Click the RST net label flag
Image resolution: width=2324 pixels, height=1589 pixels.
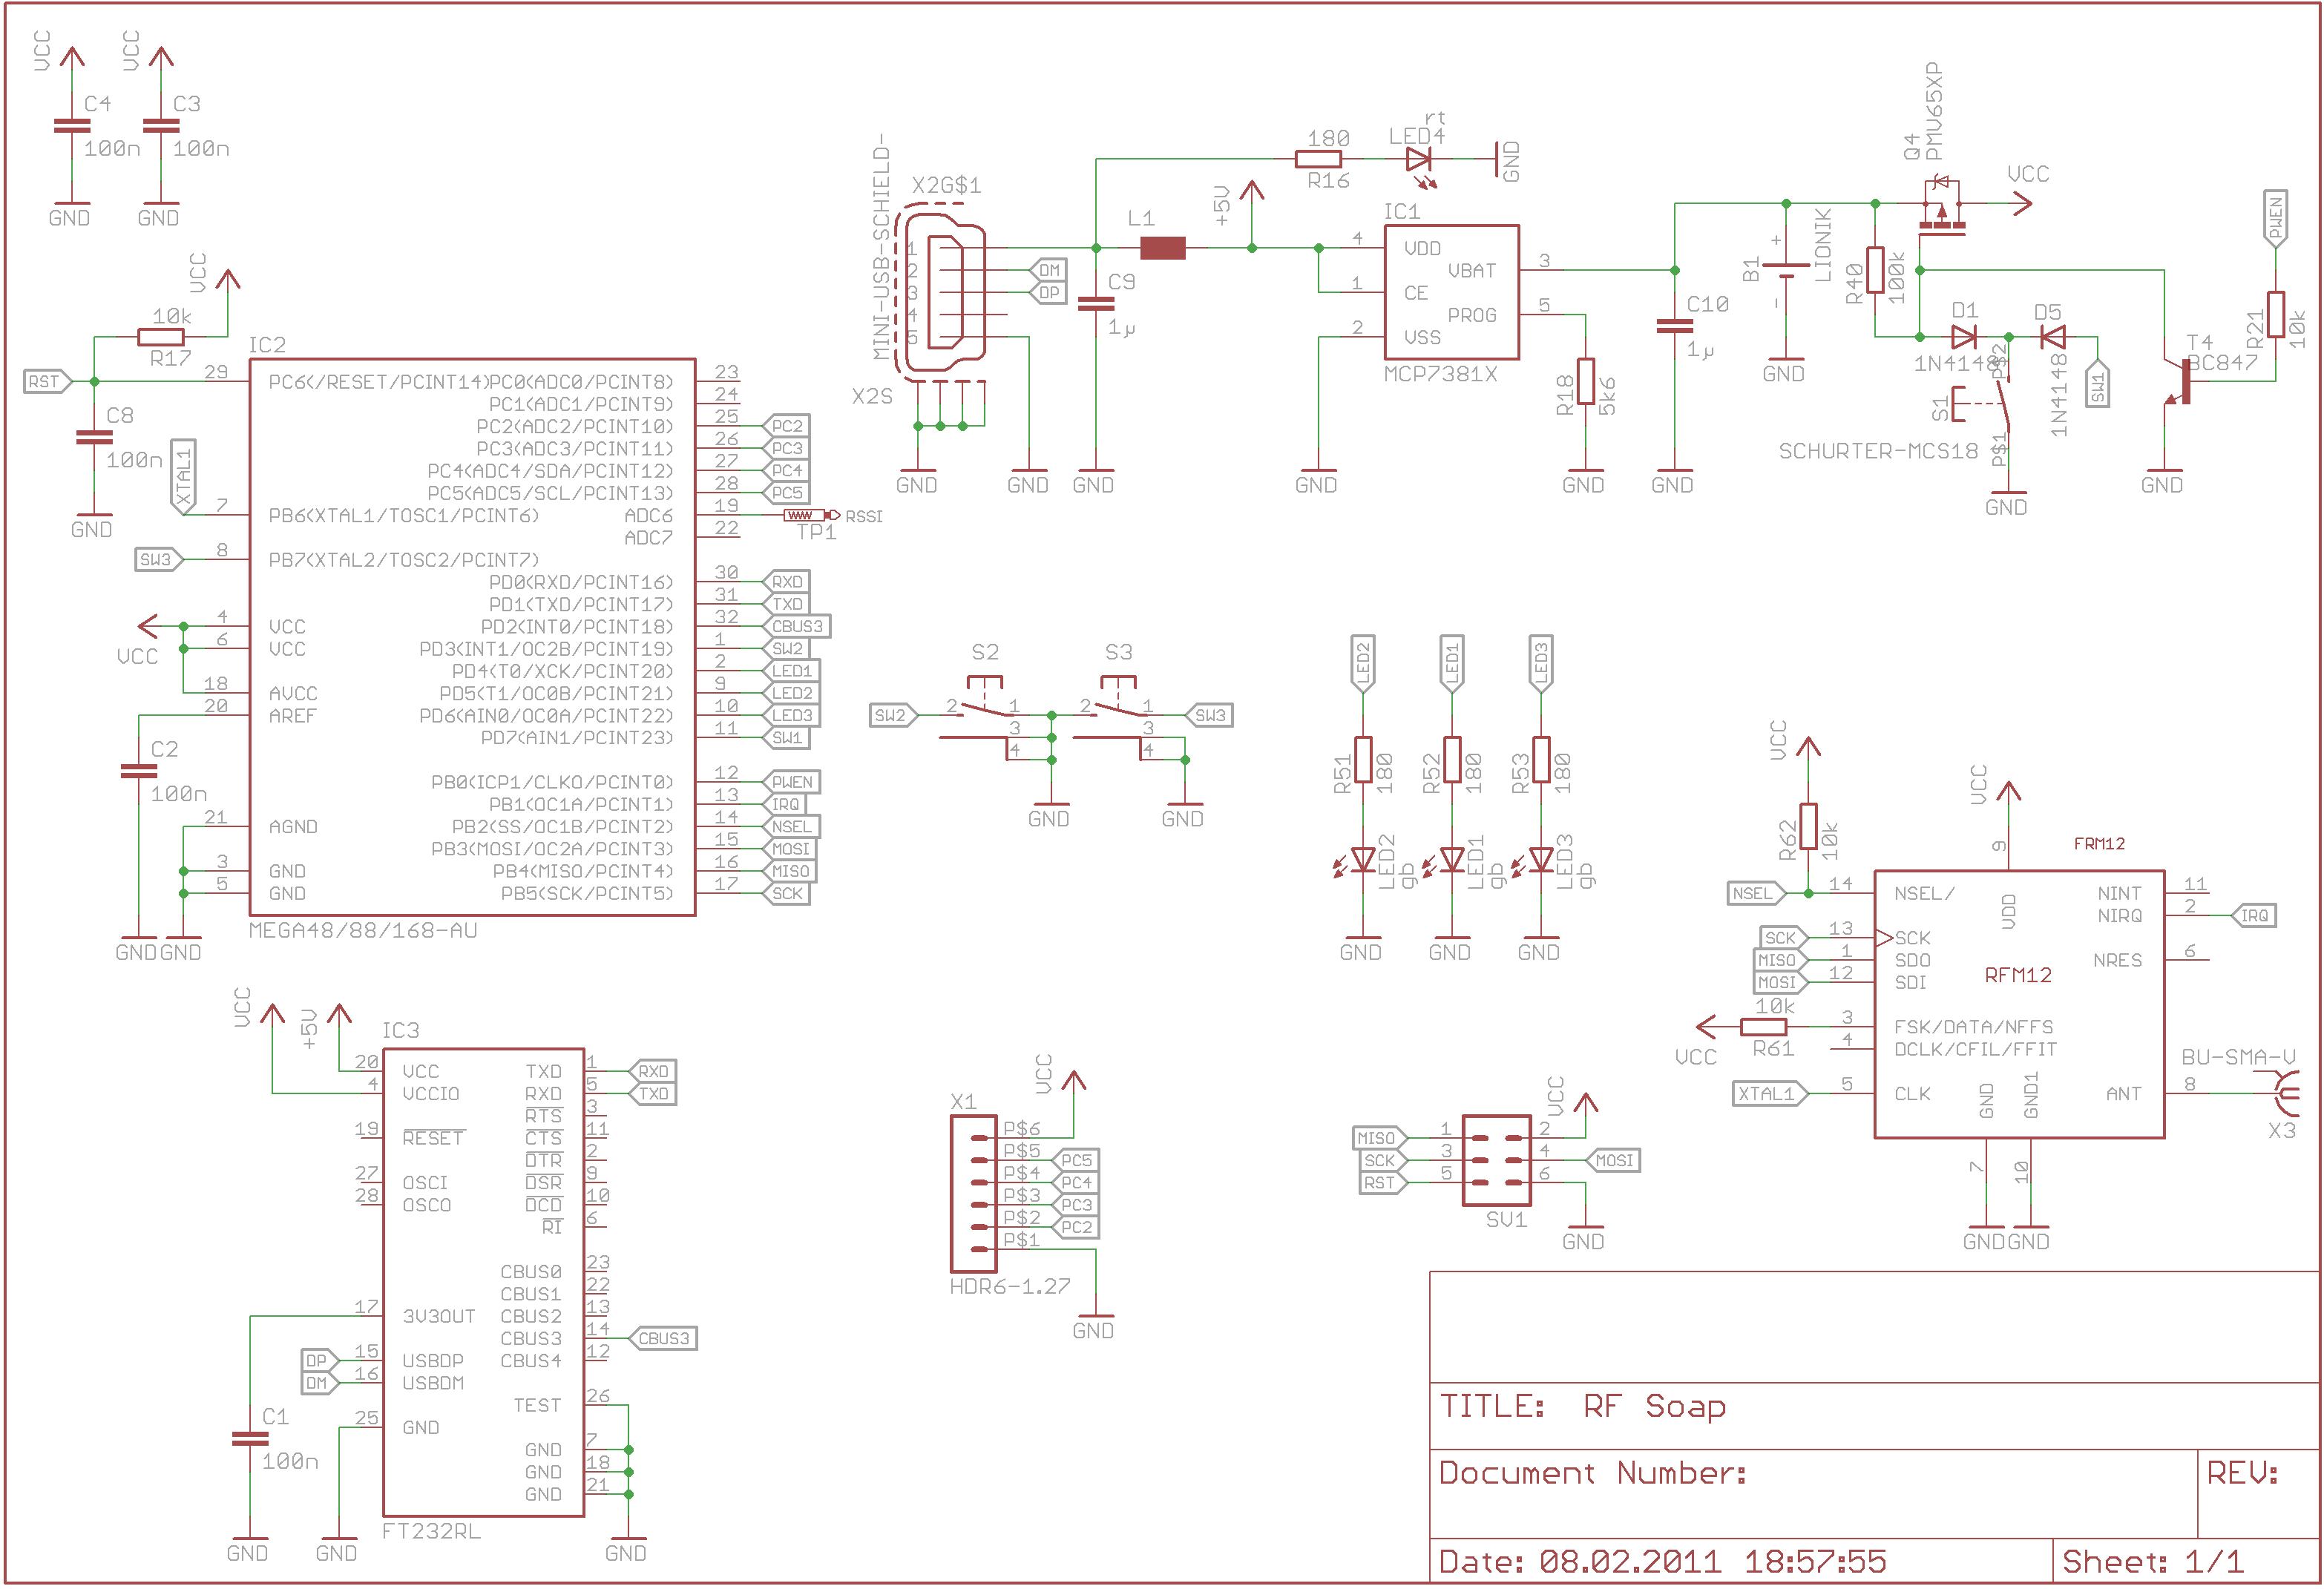pyautogui.click(x=48, y=382)
